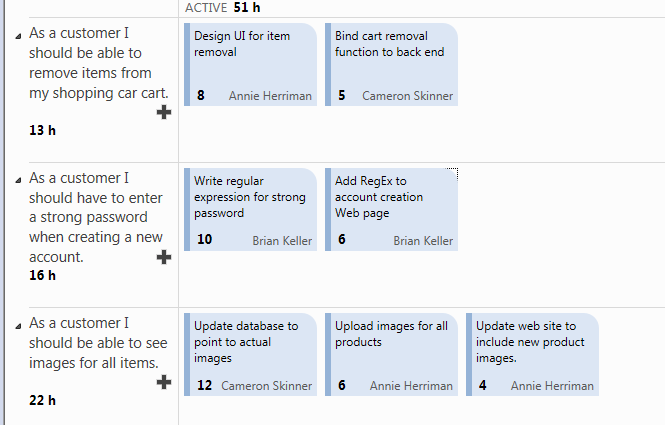This screenshot has height=425, width=665.
Task: Open the strong password story title
Action: click(96, 217)
